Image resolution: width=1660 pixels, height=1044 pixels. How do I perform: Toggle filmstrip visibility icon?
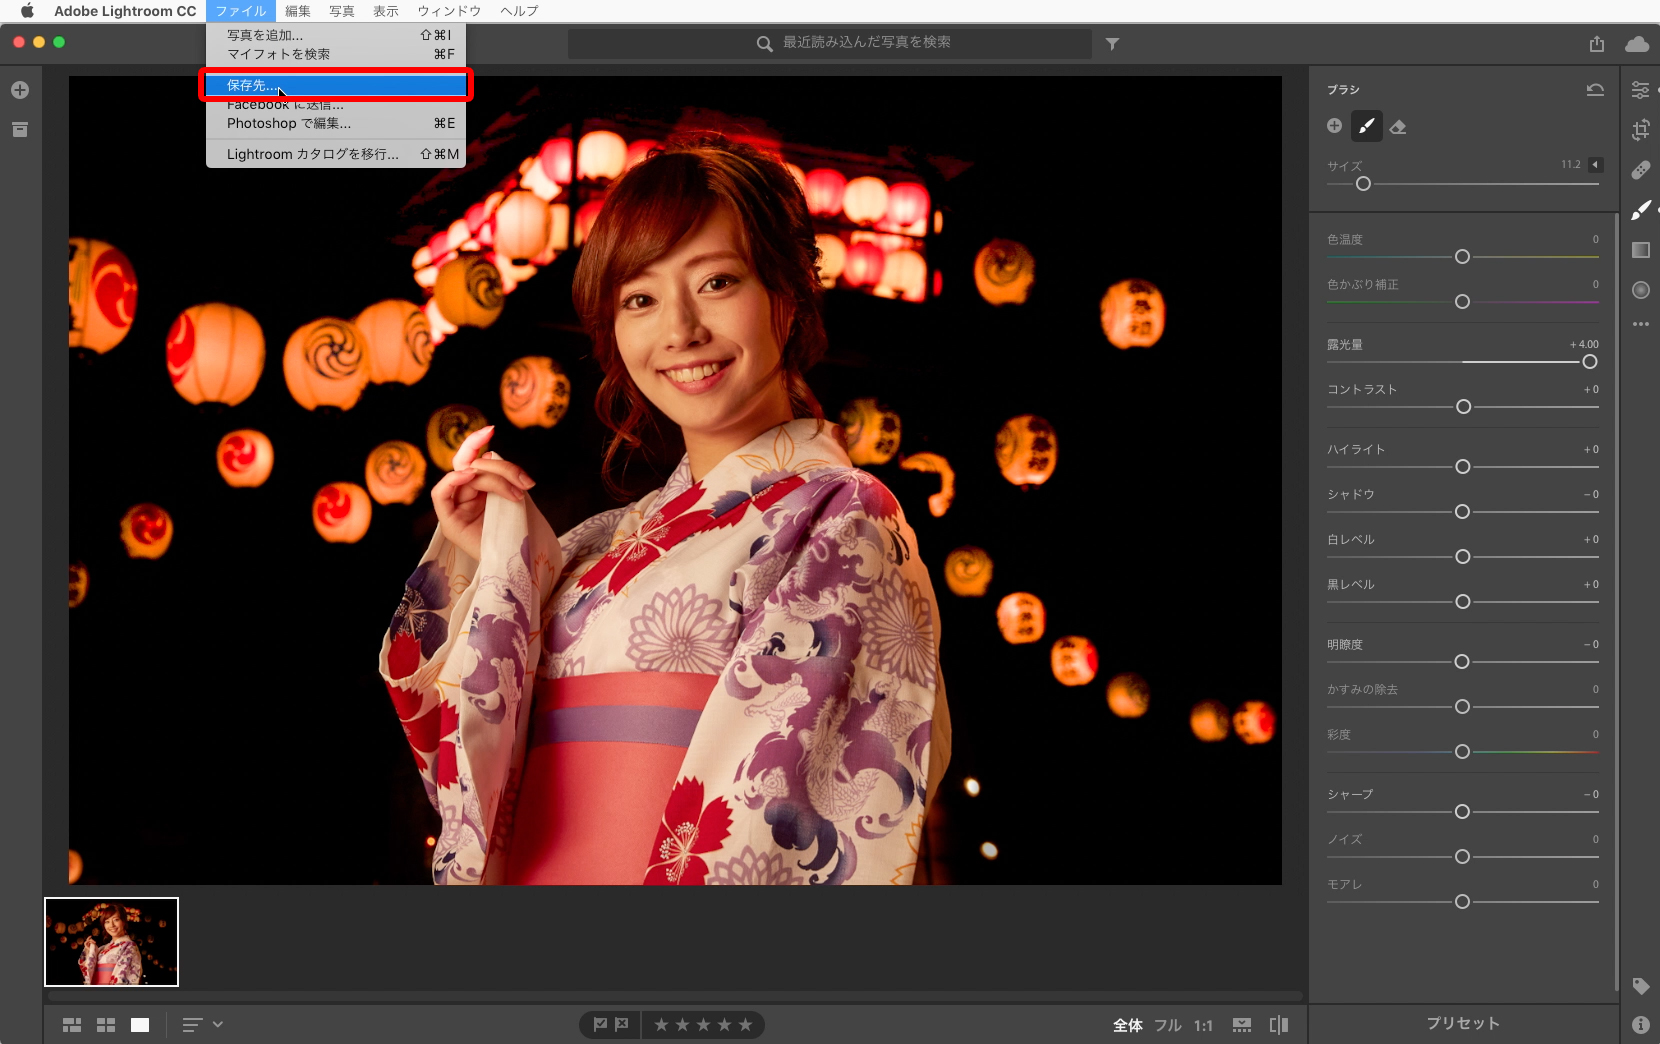(1242, 1025)
